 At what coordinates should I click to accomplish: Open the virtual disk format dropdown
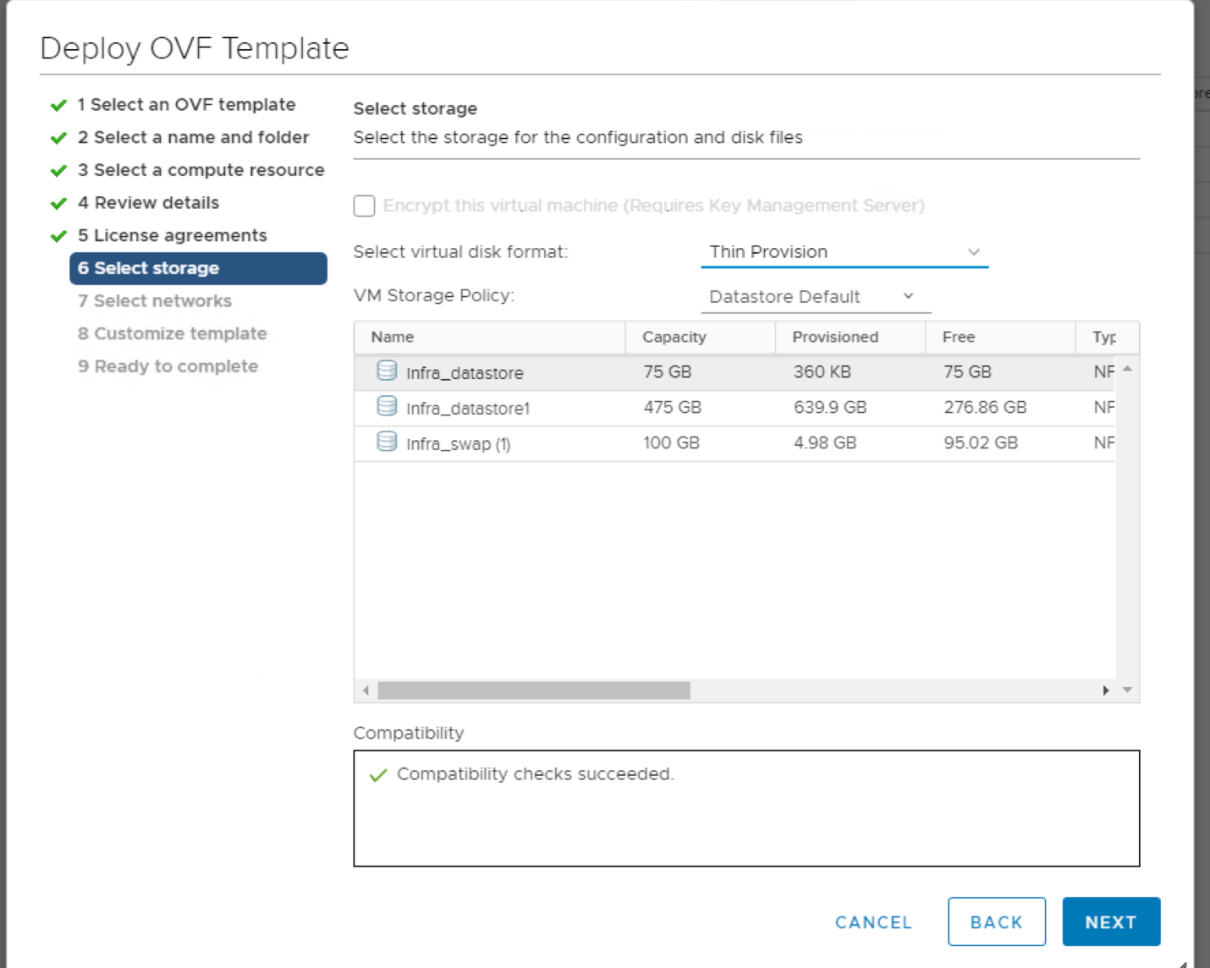[844, 252]
